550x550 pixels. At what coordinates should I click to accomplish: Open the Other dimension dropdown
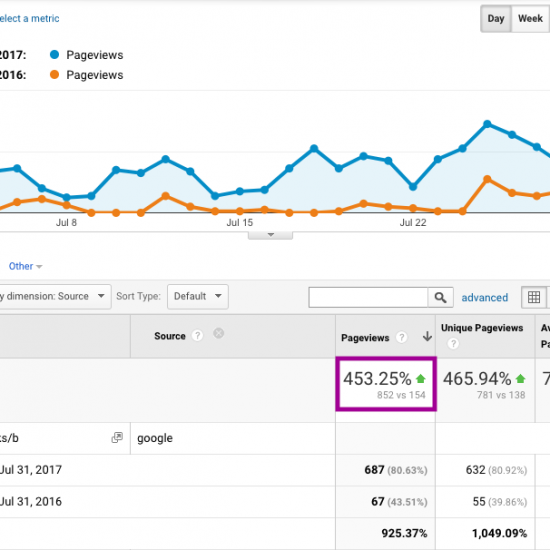(25, 266)
